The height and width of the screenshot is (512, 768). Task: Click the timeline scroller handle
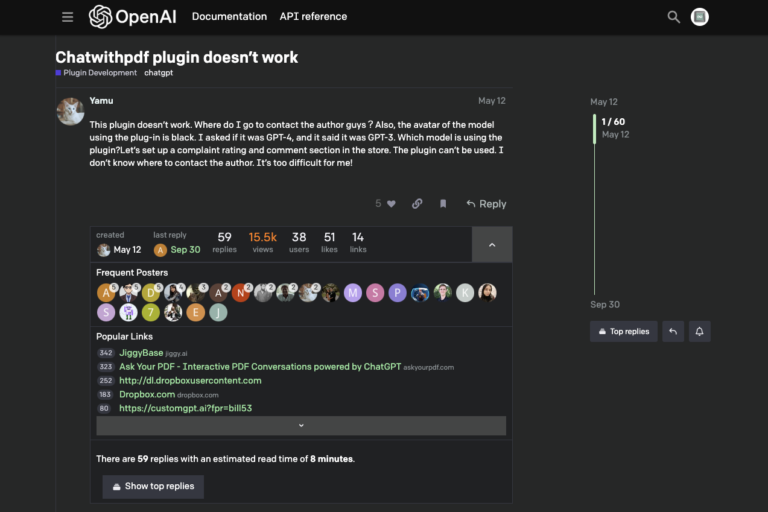594,128
